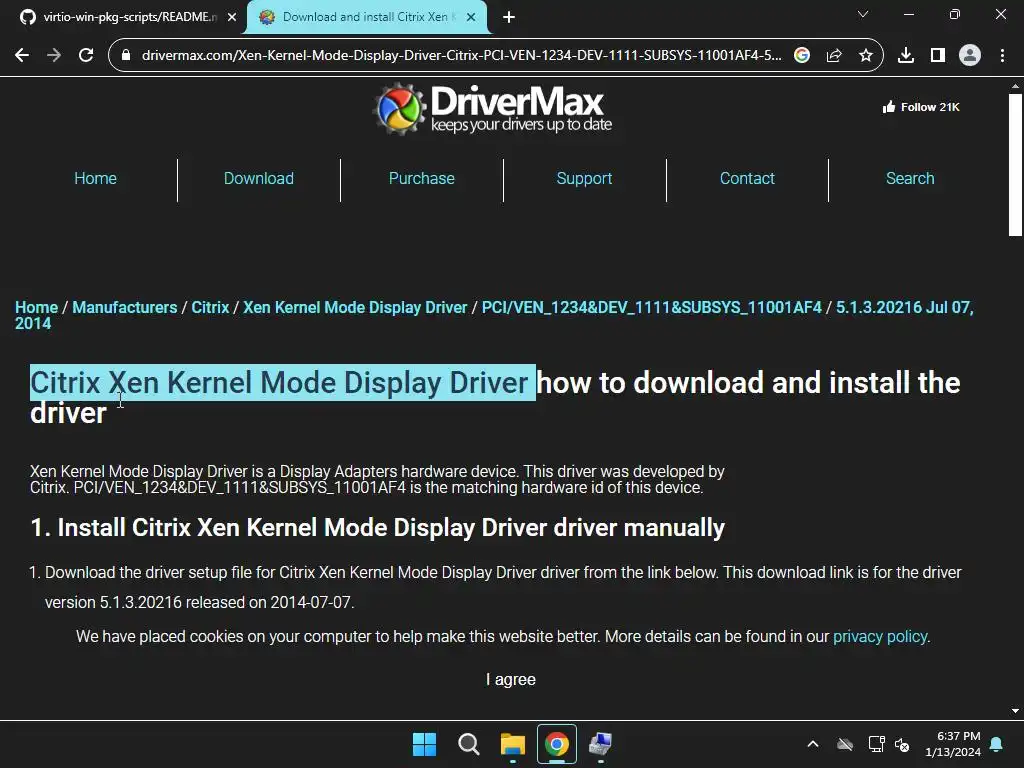Open the Purchase nav item
Screen dimensions: 1024x768
421,178
